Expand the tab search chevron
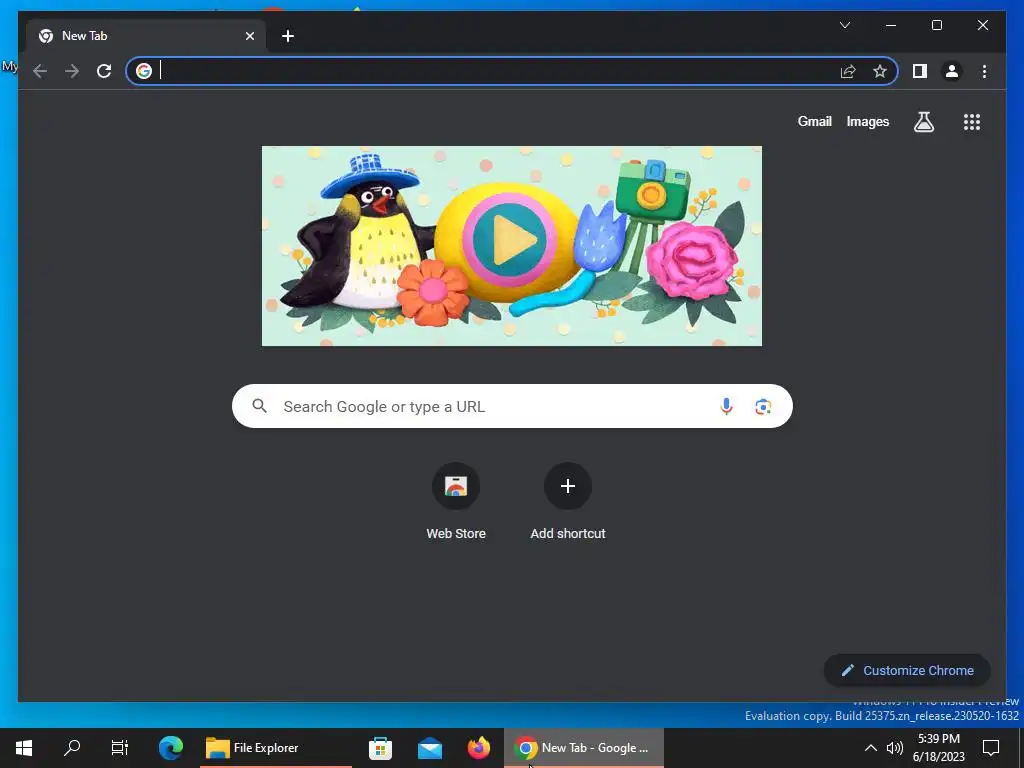Viewport: 1024px width, 768px height. [844, 25]
